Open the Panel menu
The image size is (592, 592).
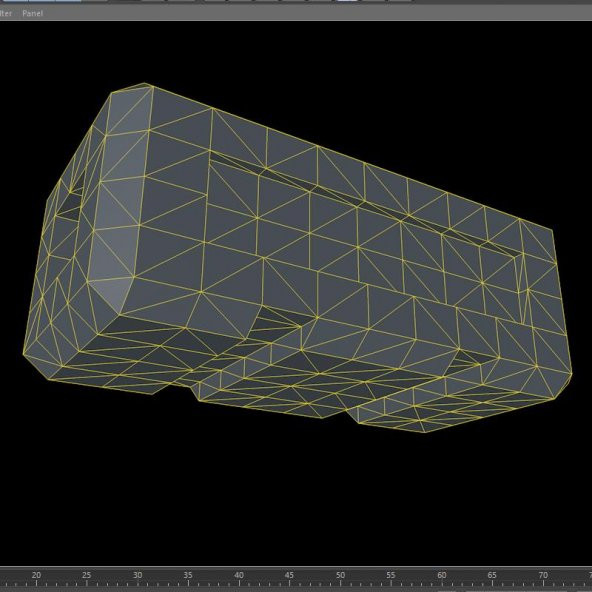[x=32, y=13]
